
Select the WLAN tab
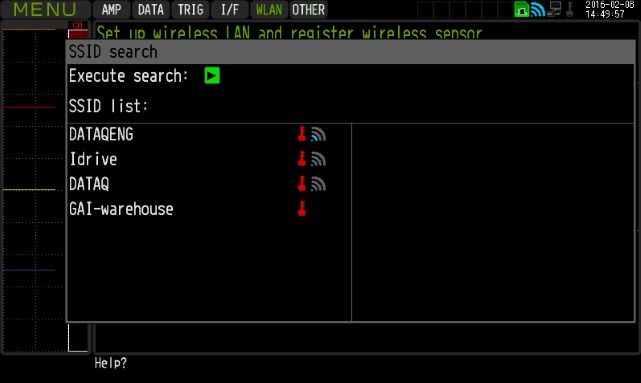pyautogui.click(x=269, y=9)
